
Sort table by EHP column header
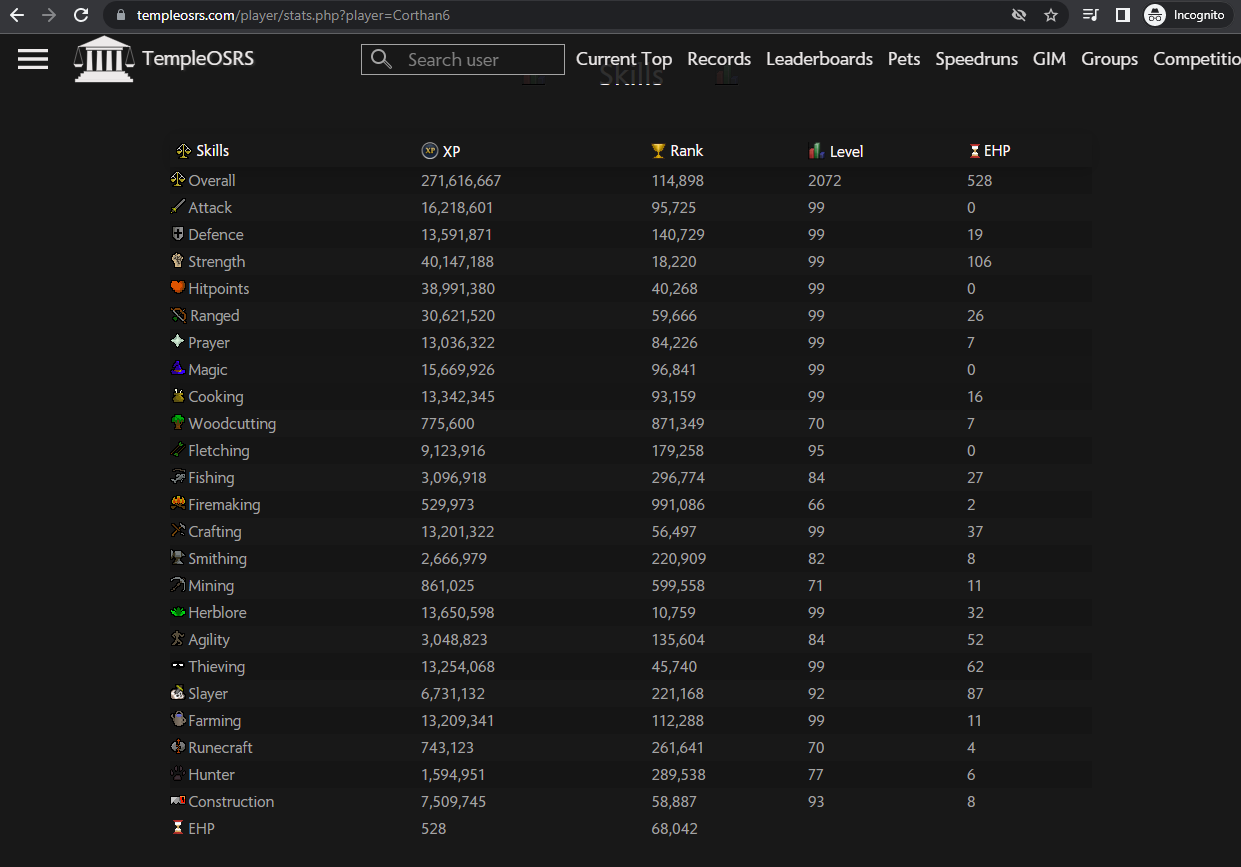997,151
